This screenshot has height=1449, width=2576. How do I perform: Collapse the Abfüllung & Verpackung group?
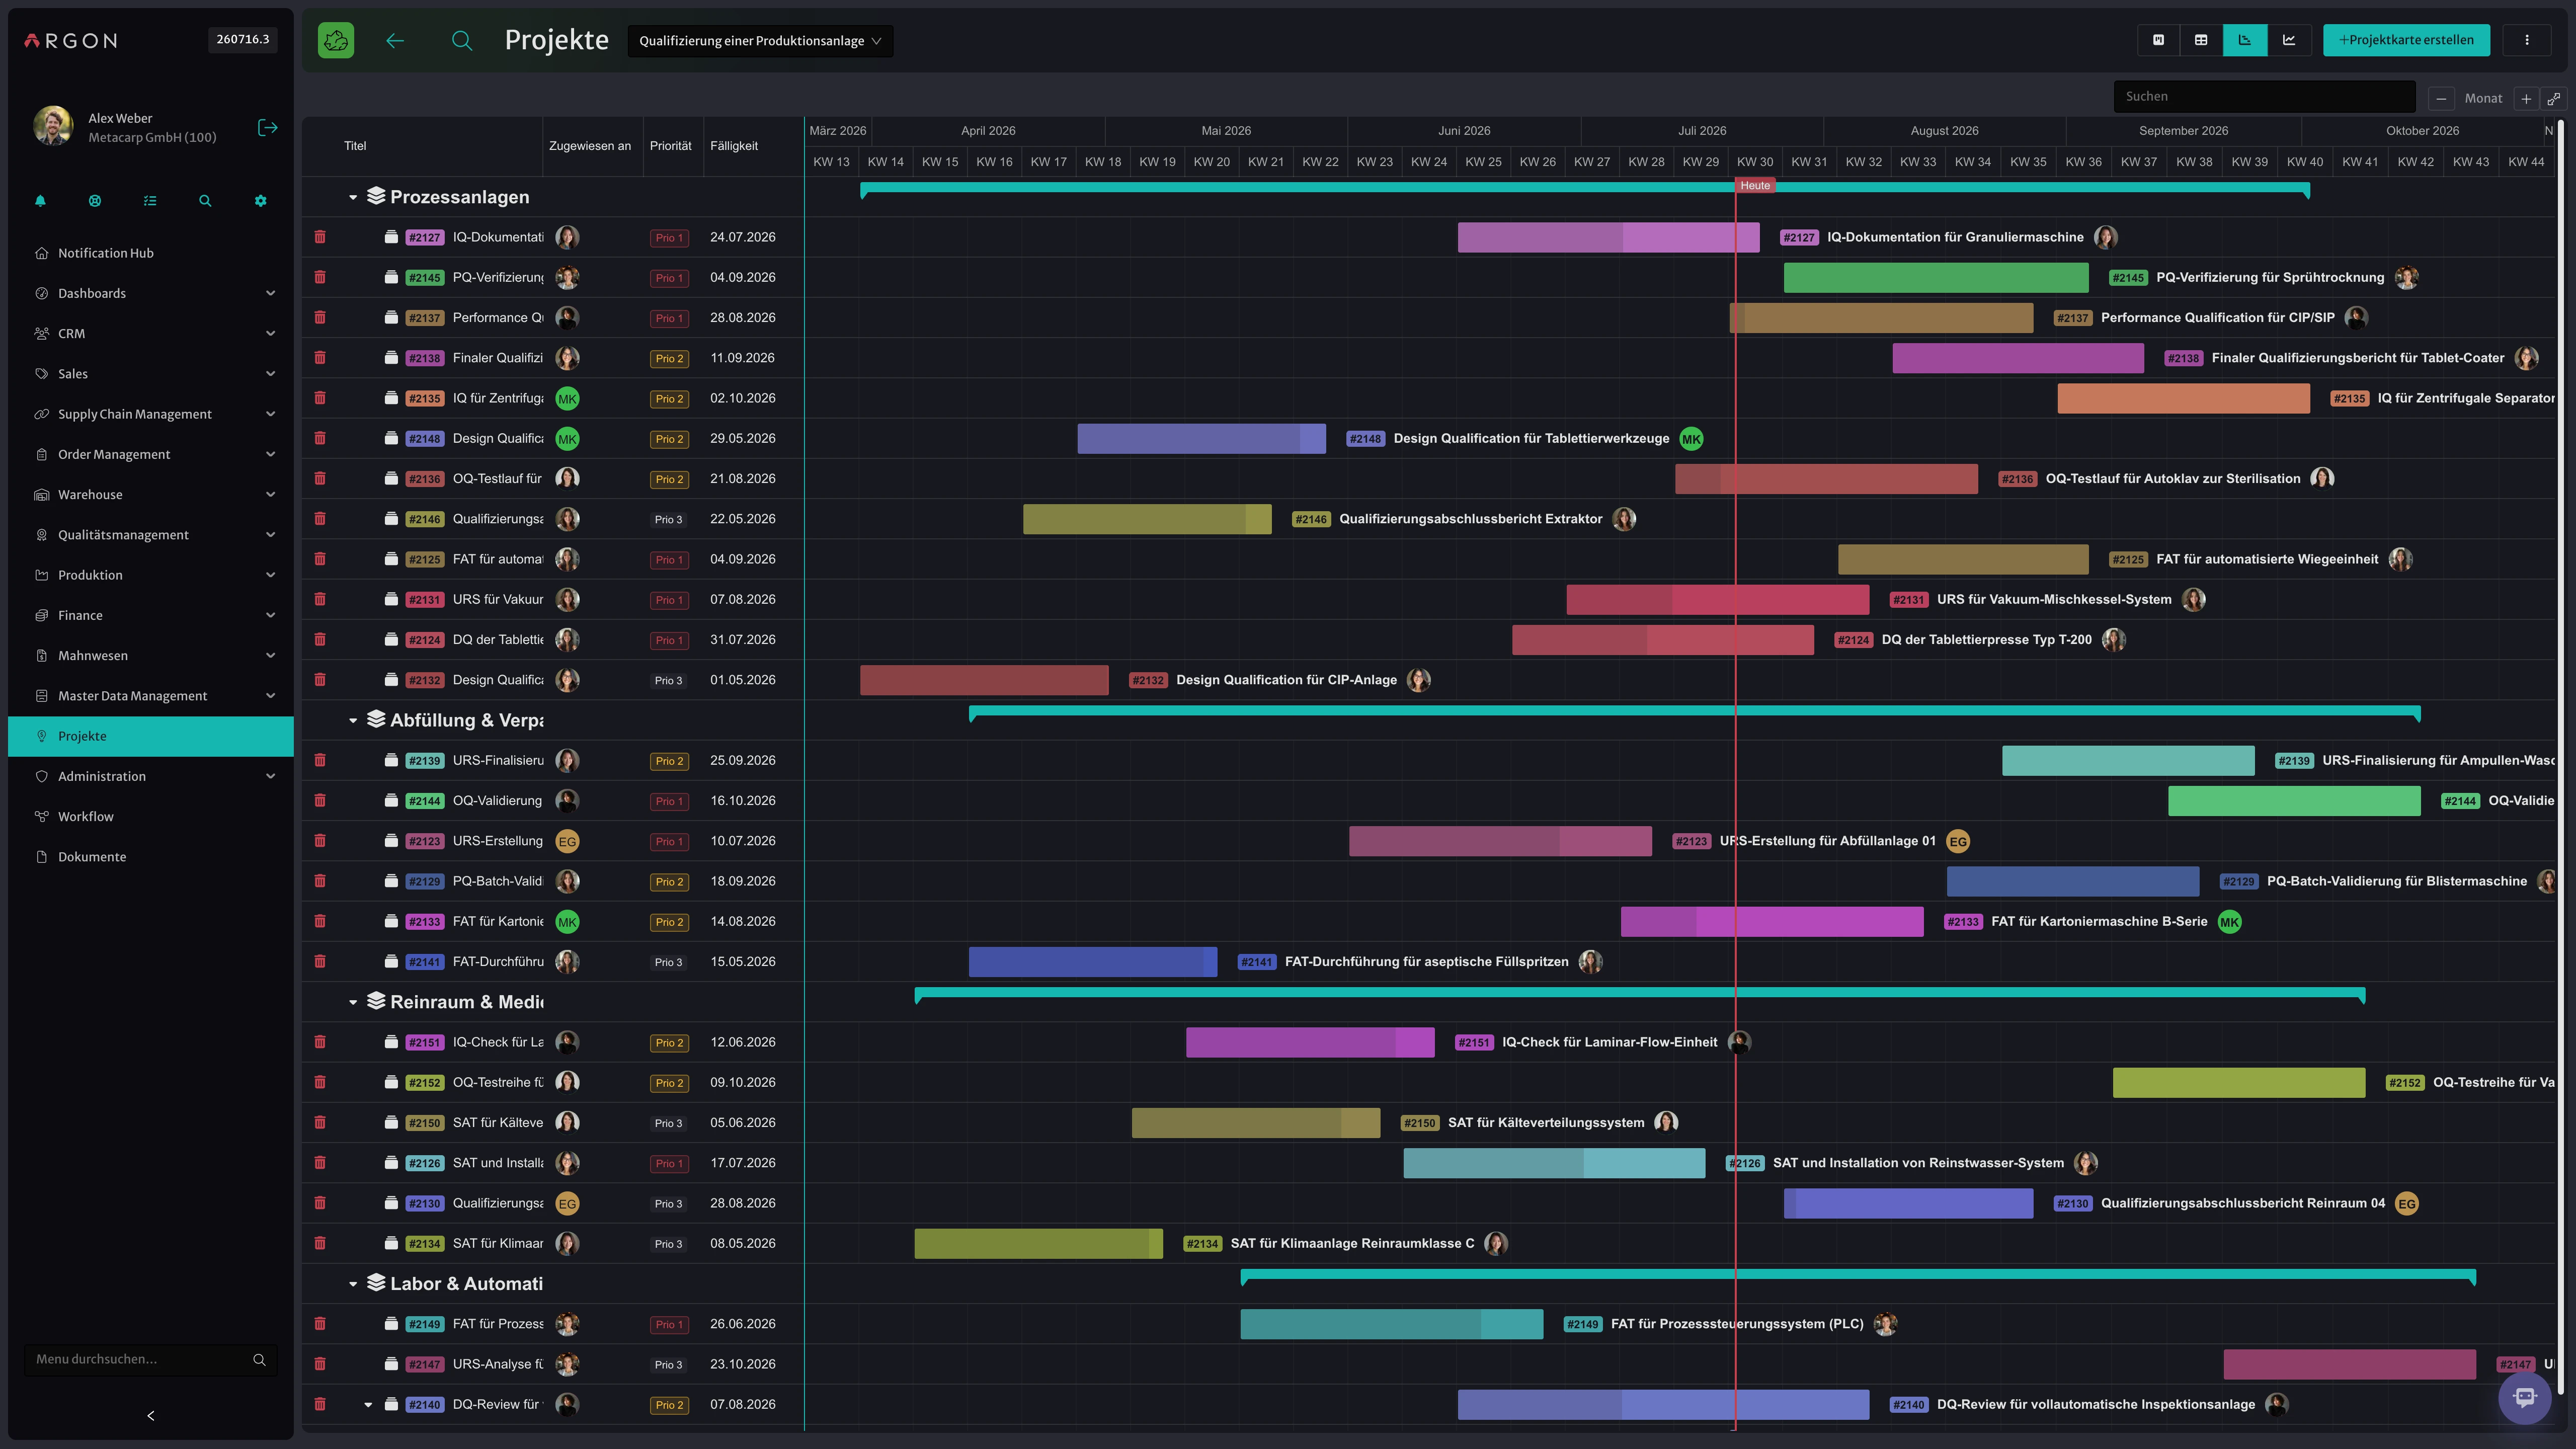point(353,720)
